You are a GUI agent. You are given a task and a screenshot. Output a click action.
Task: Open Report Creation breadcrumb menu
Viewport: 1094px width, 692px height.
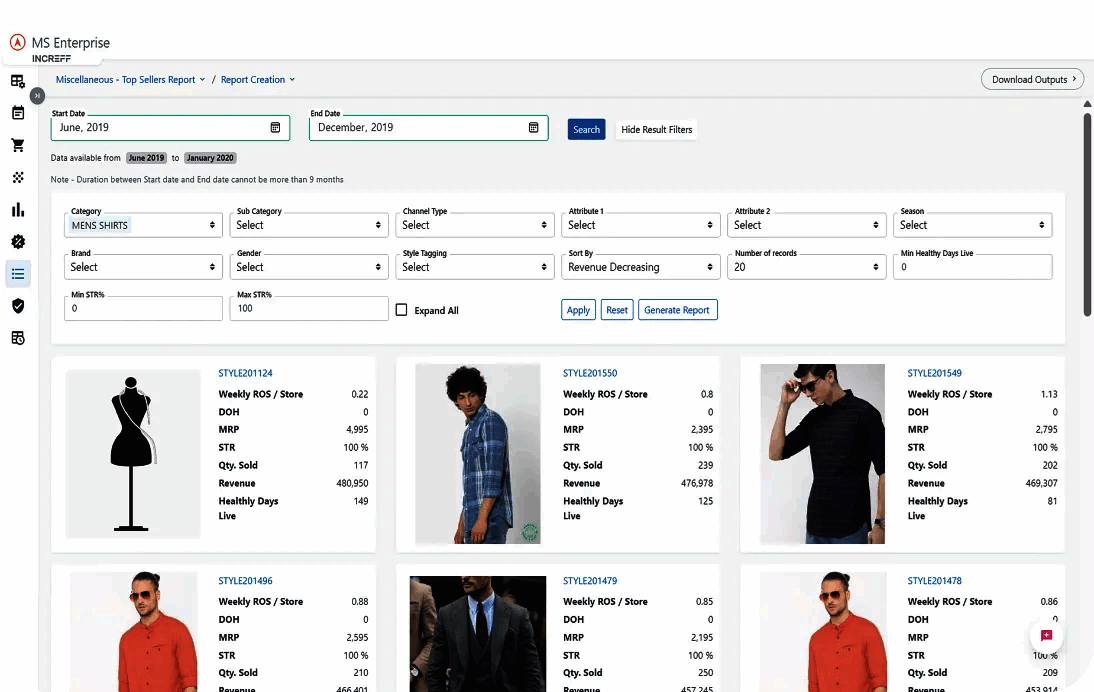click(x=257, y=80)
